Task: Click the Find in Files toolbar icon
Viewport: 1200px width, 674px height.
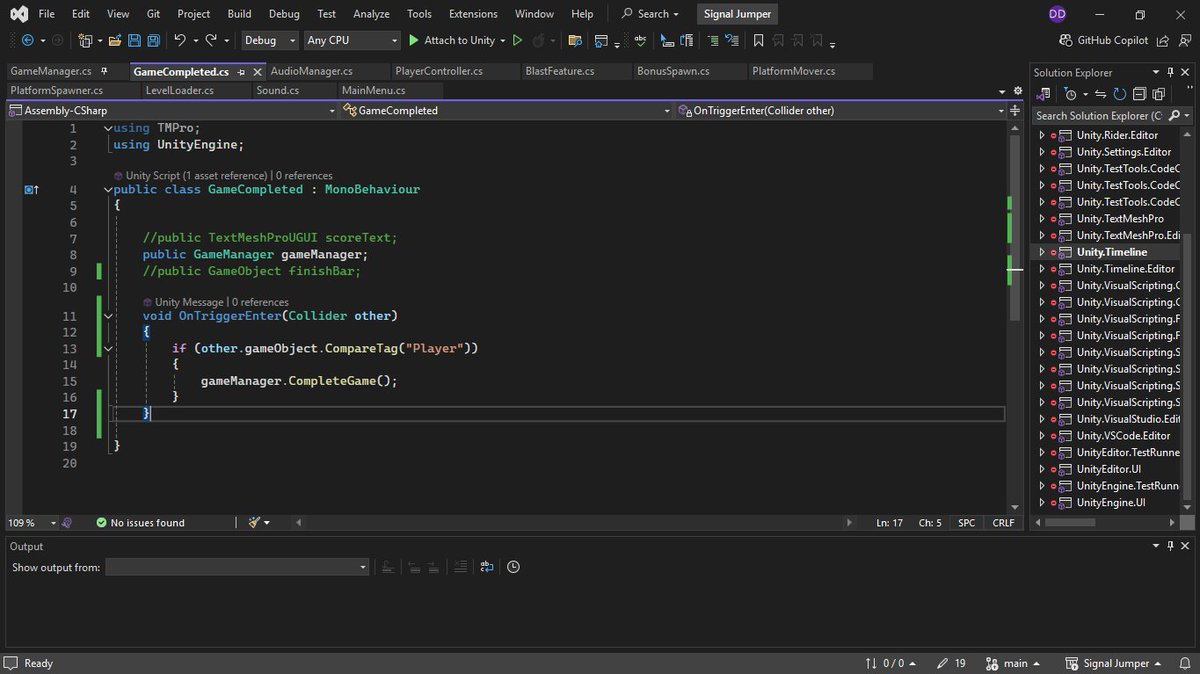Action: tap(575, 40)
